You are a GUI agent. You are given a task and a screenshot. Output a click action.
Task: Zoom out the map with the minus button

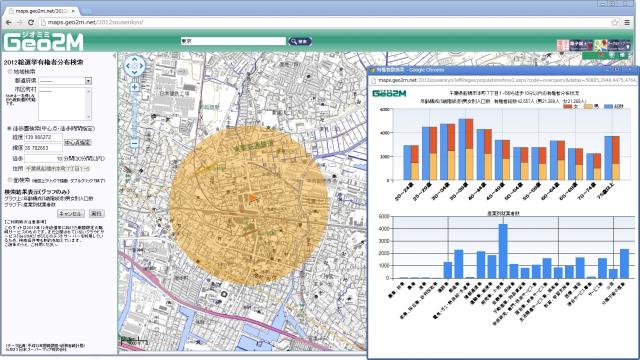[x=134, y=143]
